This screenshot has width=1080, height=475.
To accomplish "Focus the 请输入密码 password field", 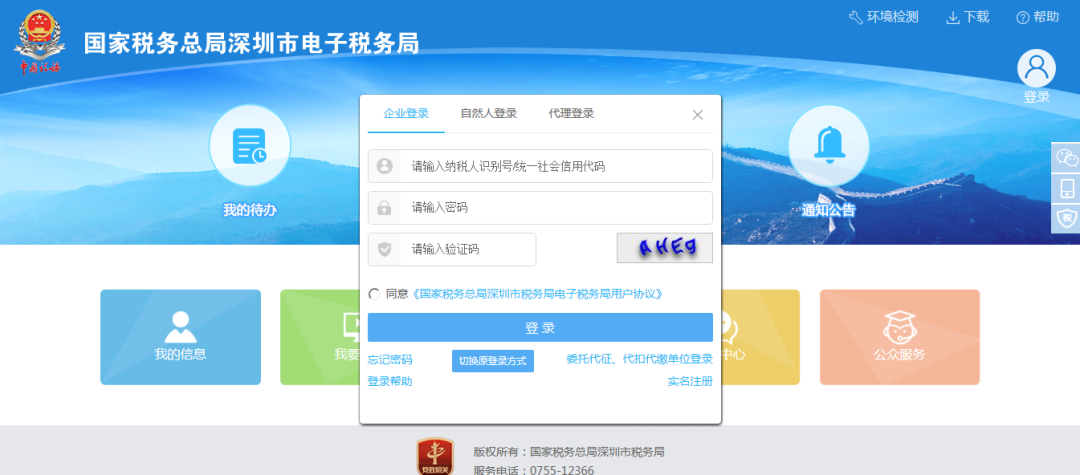I will click(x=540, y=208).
